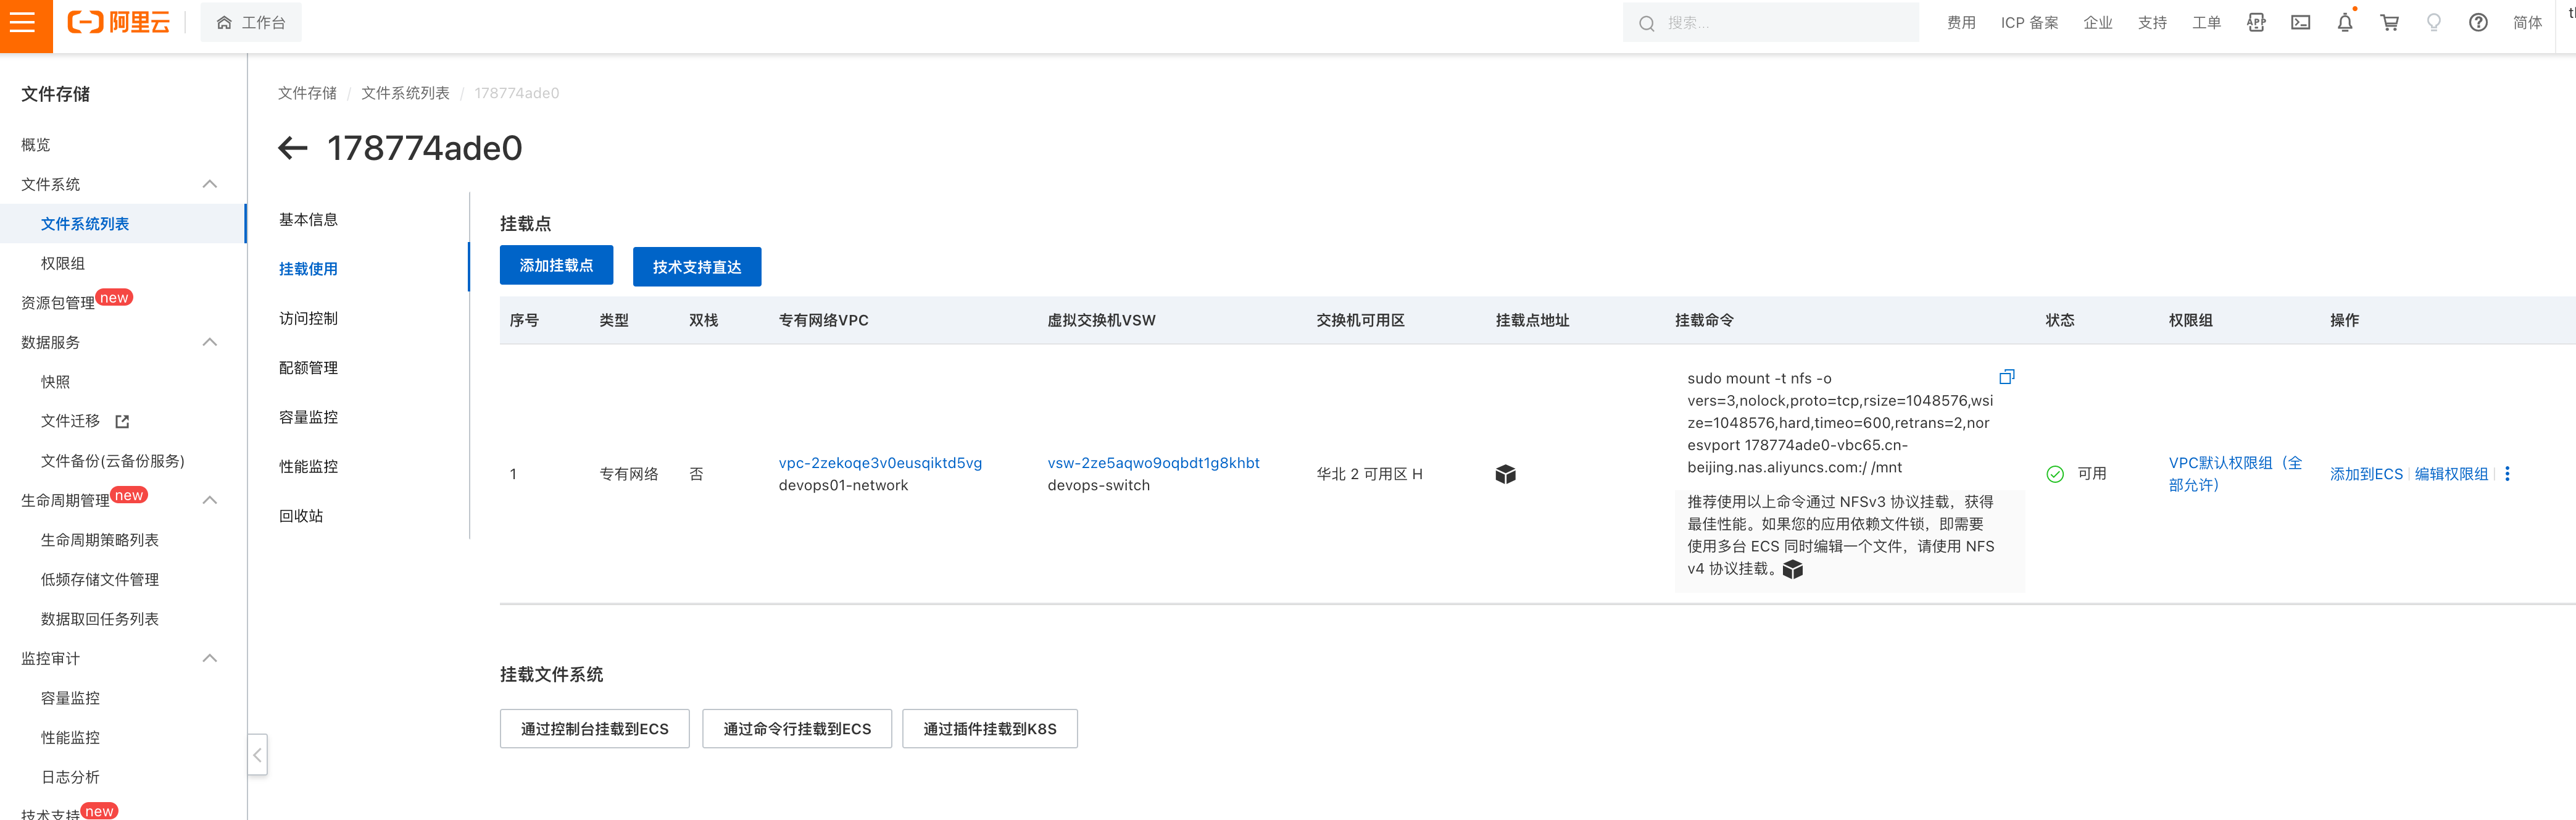The width and height of the screenshot is (2576, 820).
Task: Switch to the 访问控制 tab
Action: (x=308, y=318)
